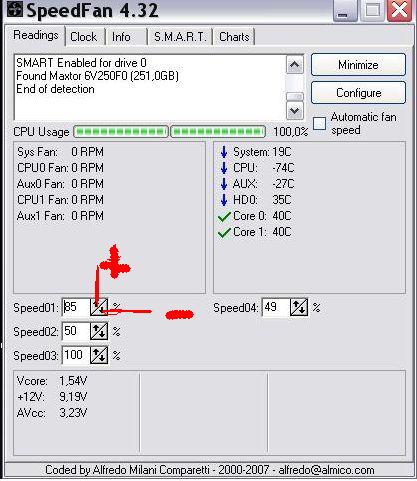
Task: Click inside the Speed02 value field
Action: coord(76,331)
